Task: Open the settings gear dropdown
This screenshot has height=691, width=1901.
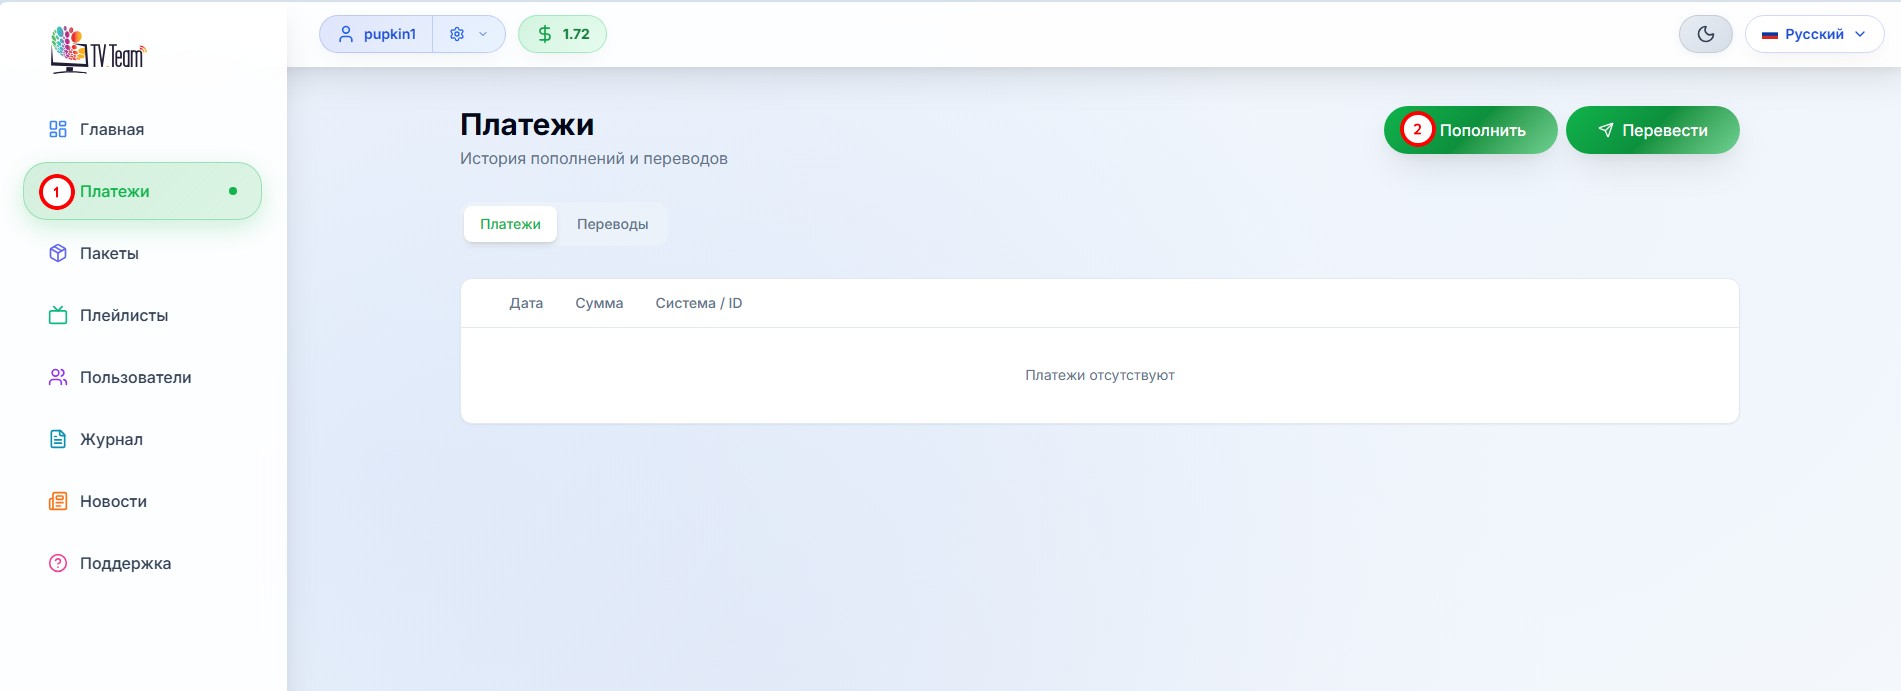Action: pyautogui.click(x=458, y=34)
